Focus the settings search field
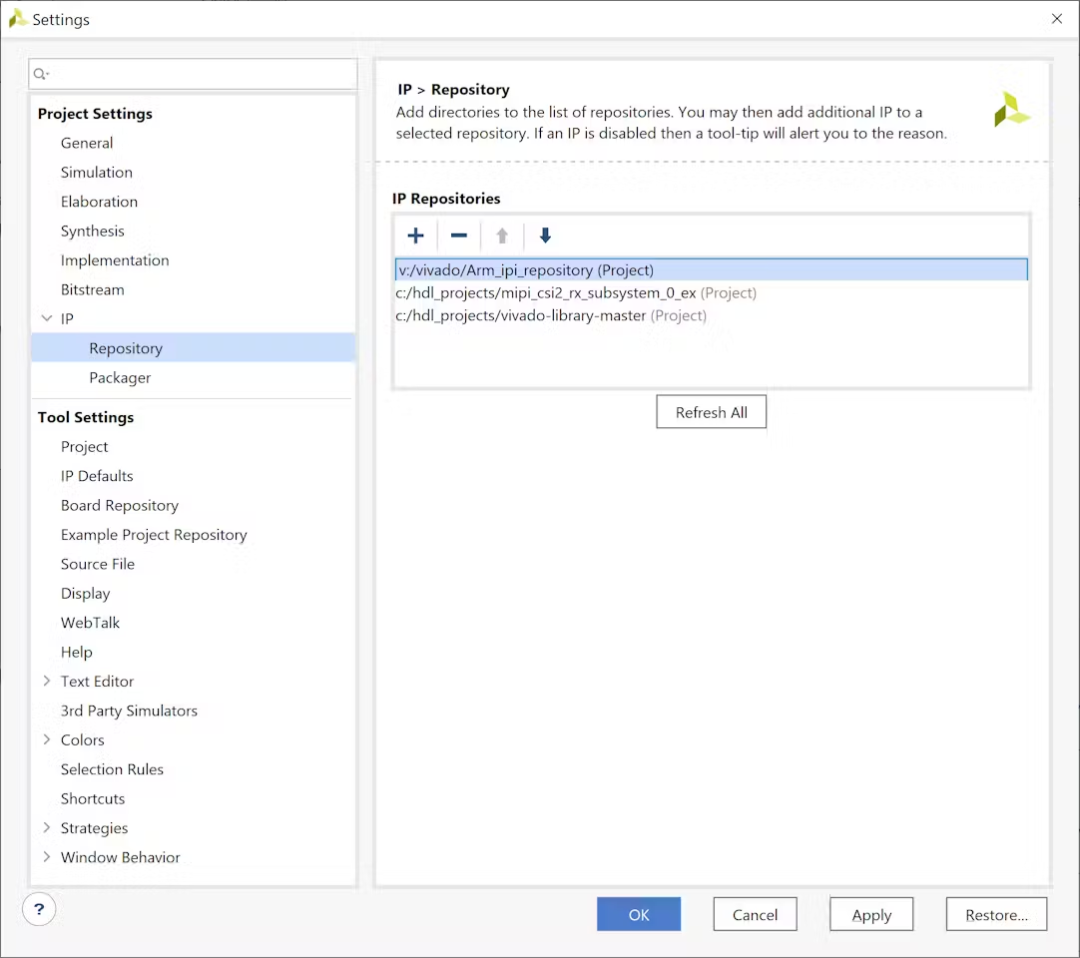This screenshot has height=958, width=1080. click(193, 74)
